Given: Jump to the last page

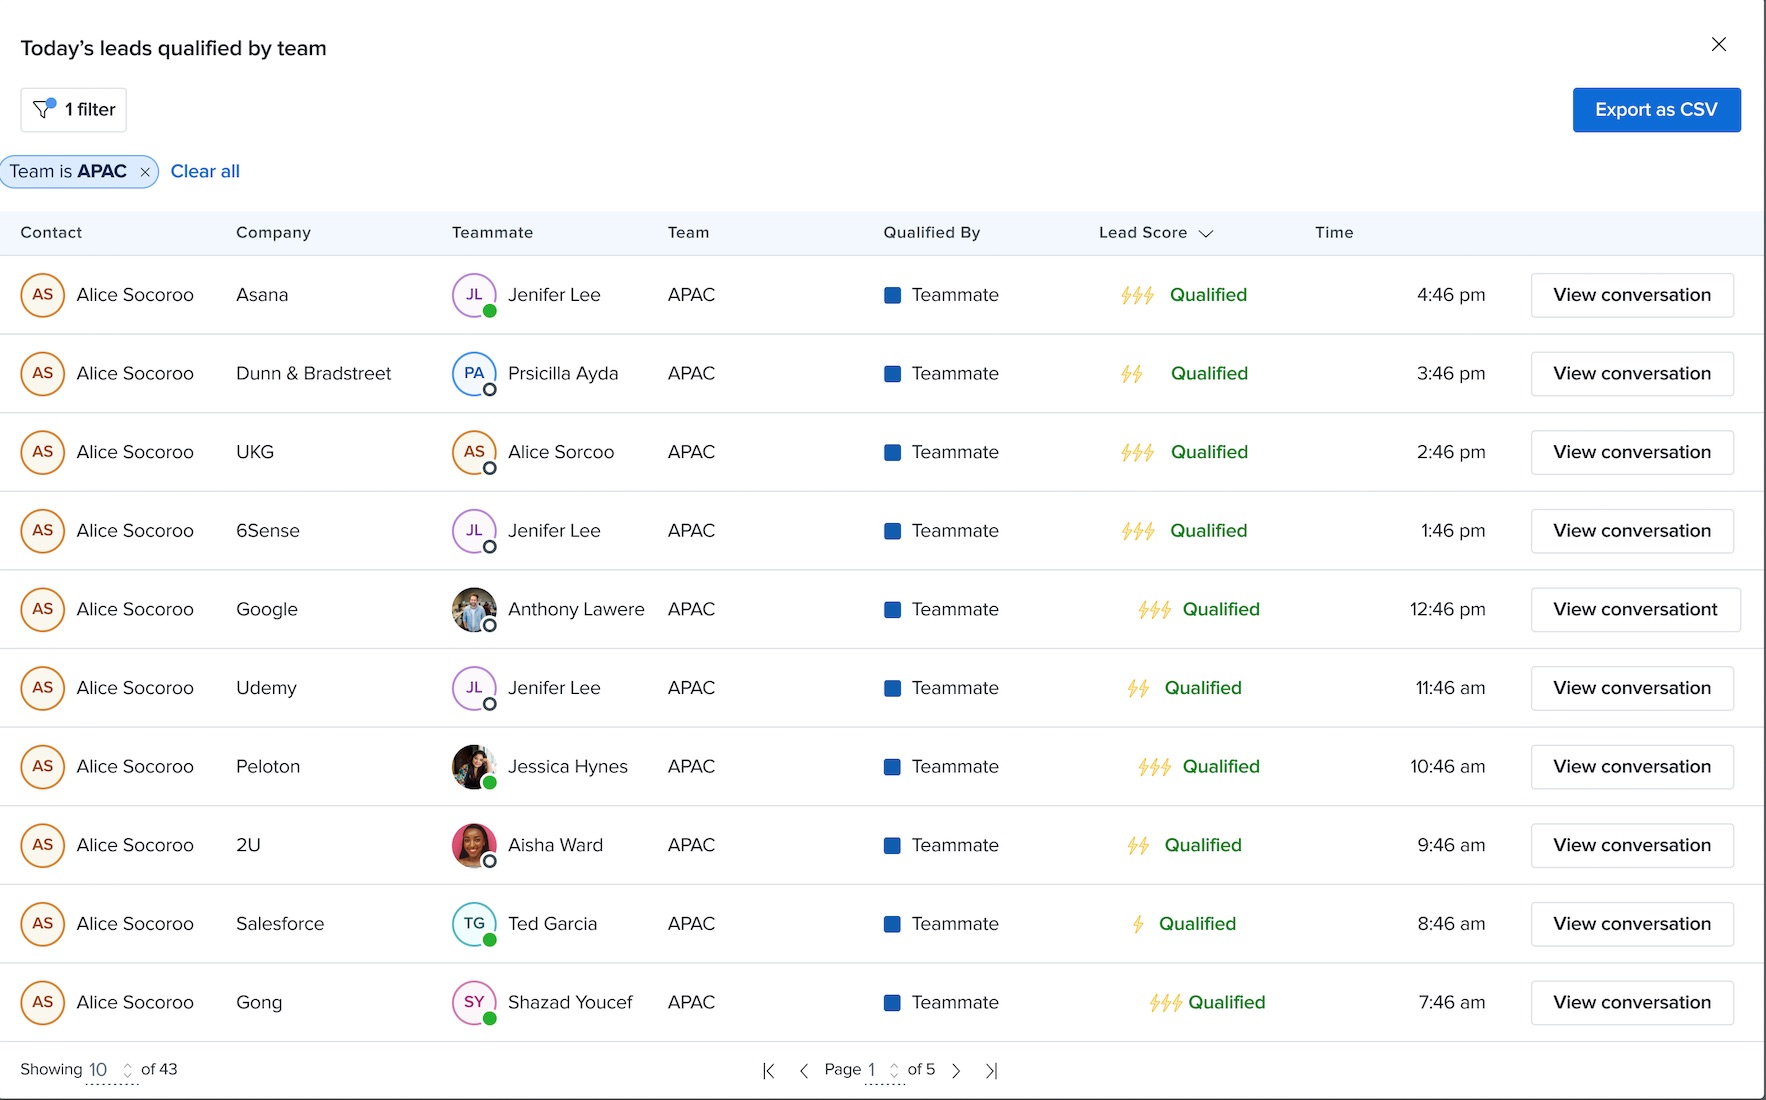Looking at the screenshot, I should [991, 1070].
